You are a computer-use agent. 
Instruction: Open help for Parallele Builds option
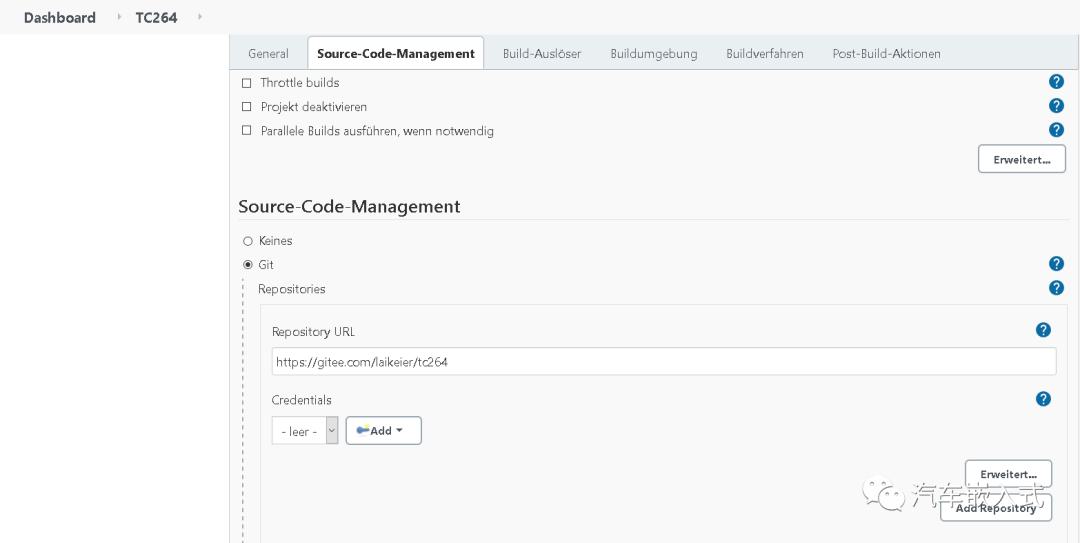[1056, 130]
